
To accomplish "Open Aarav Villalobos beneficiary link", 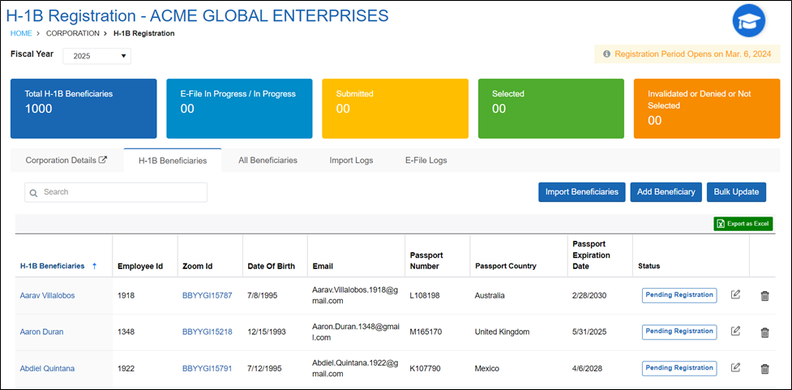I will click(46, 296).
